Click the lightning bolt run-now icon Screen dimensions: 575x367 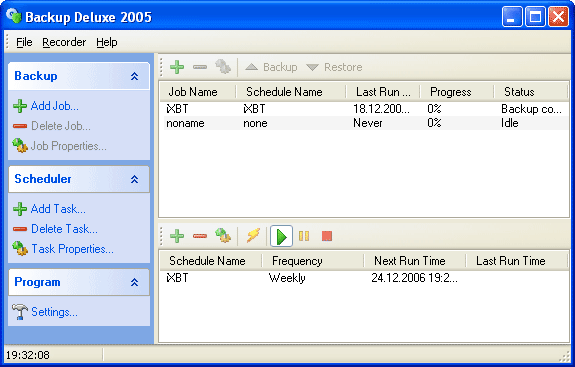pos(253,235)
